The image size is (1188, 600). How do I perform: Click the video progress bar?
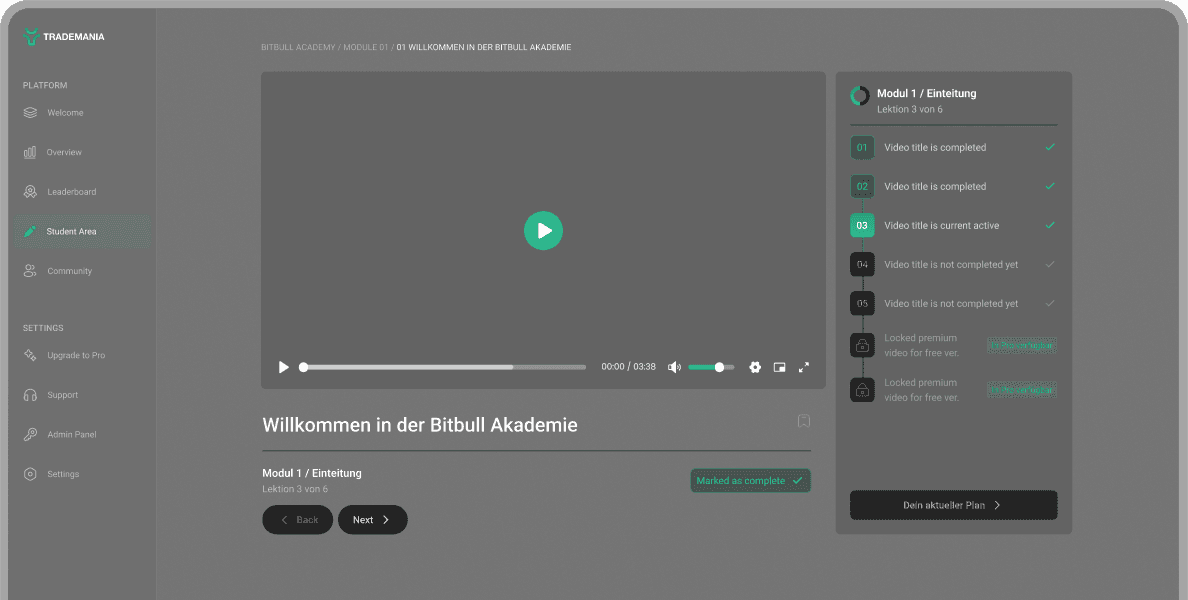click(x=444, y=367)
